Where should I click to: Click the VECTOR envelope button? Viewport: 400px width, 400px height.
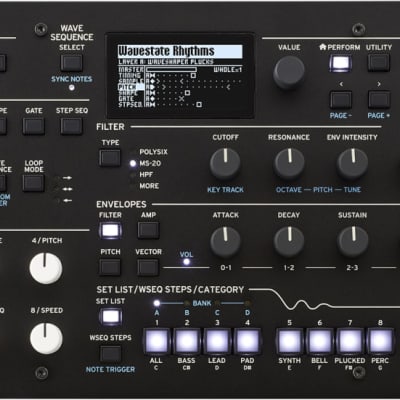click(x=148, y=267)
